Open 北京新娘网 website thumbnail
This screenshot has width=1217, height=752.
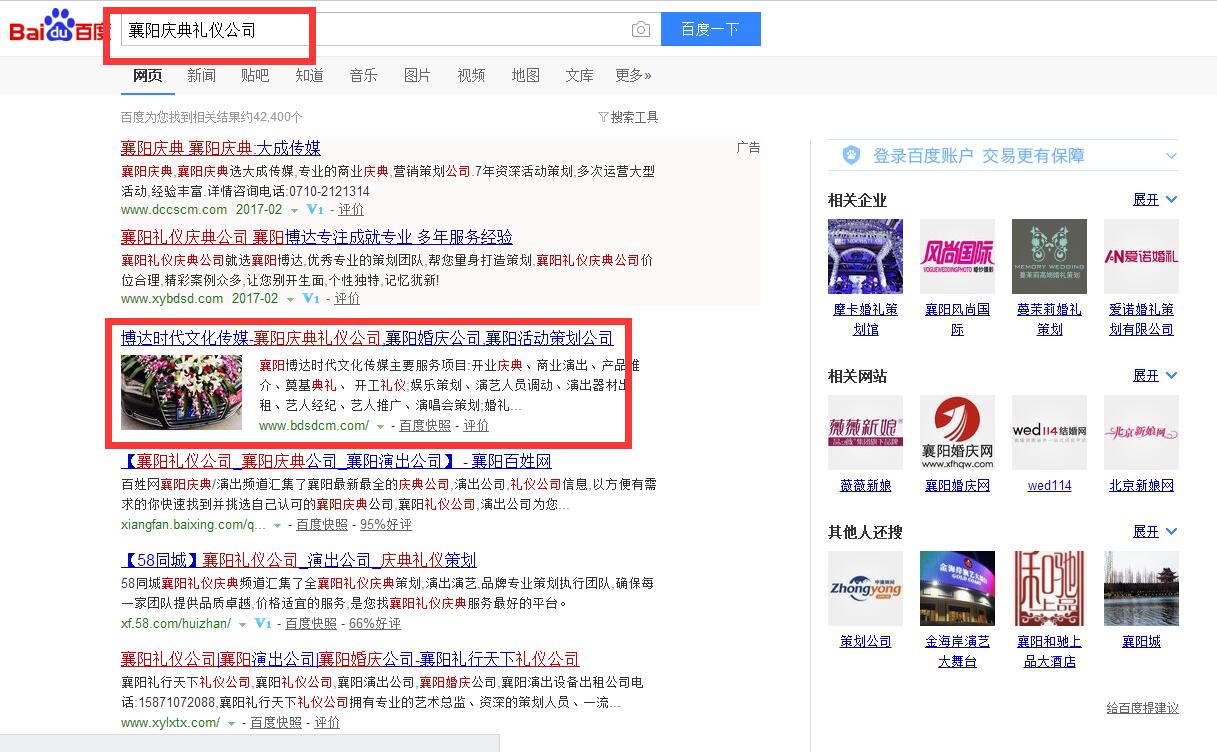(1141, 432)
